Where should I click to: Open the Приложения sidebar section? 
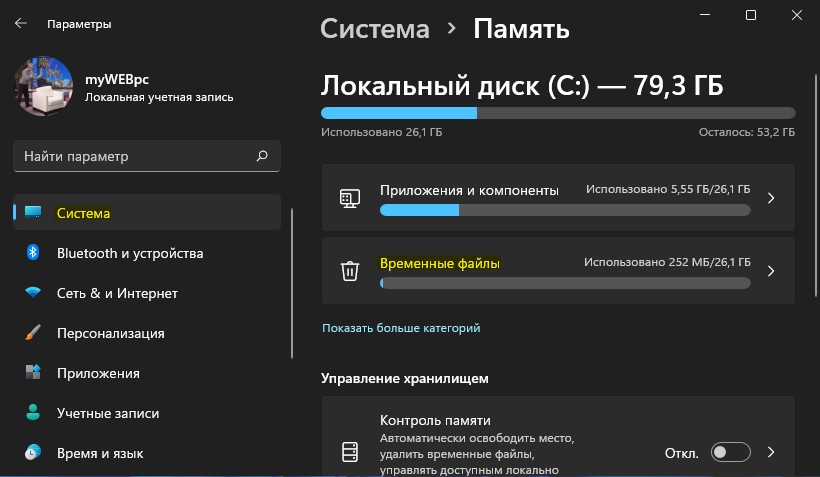click(147, 373)
